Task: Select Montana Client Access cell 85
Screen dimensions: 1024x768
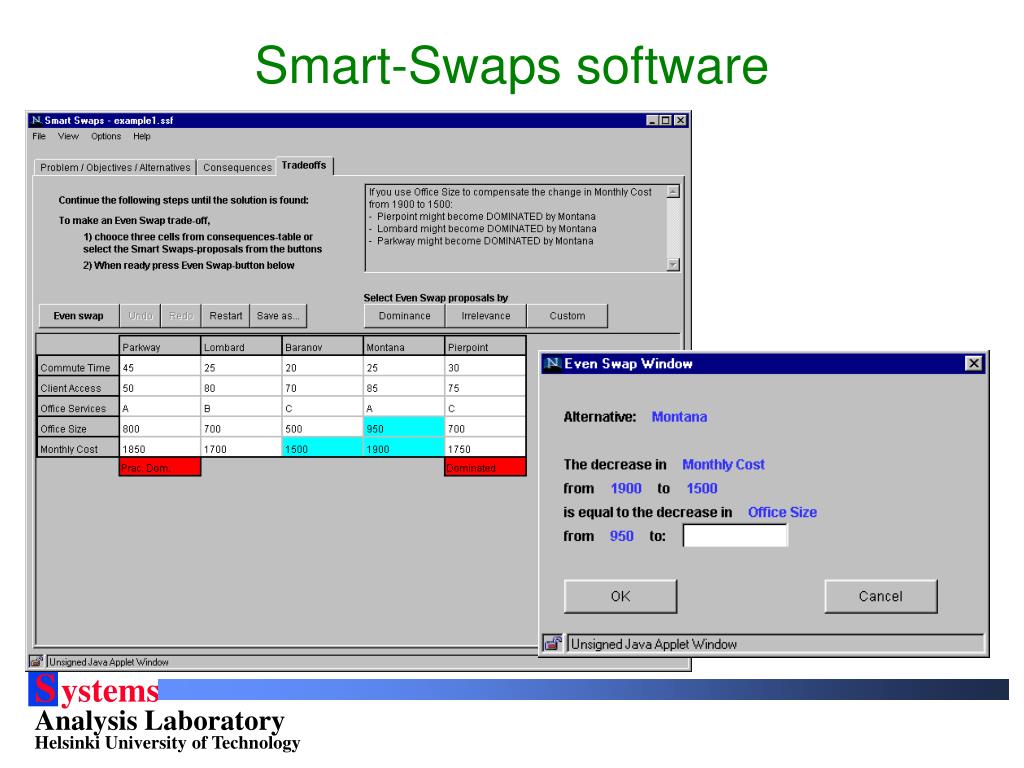Action: [x=404, y=388]
